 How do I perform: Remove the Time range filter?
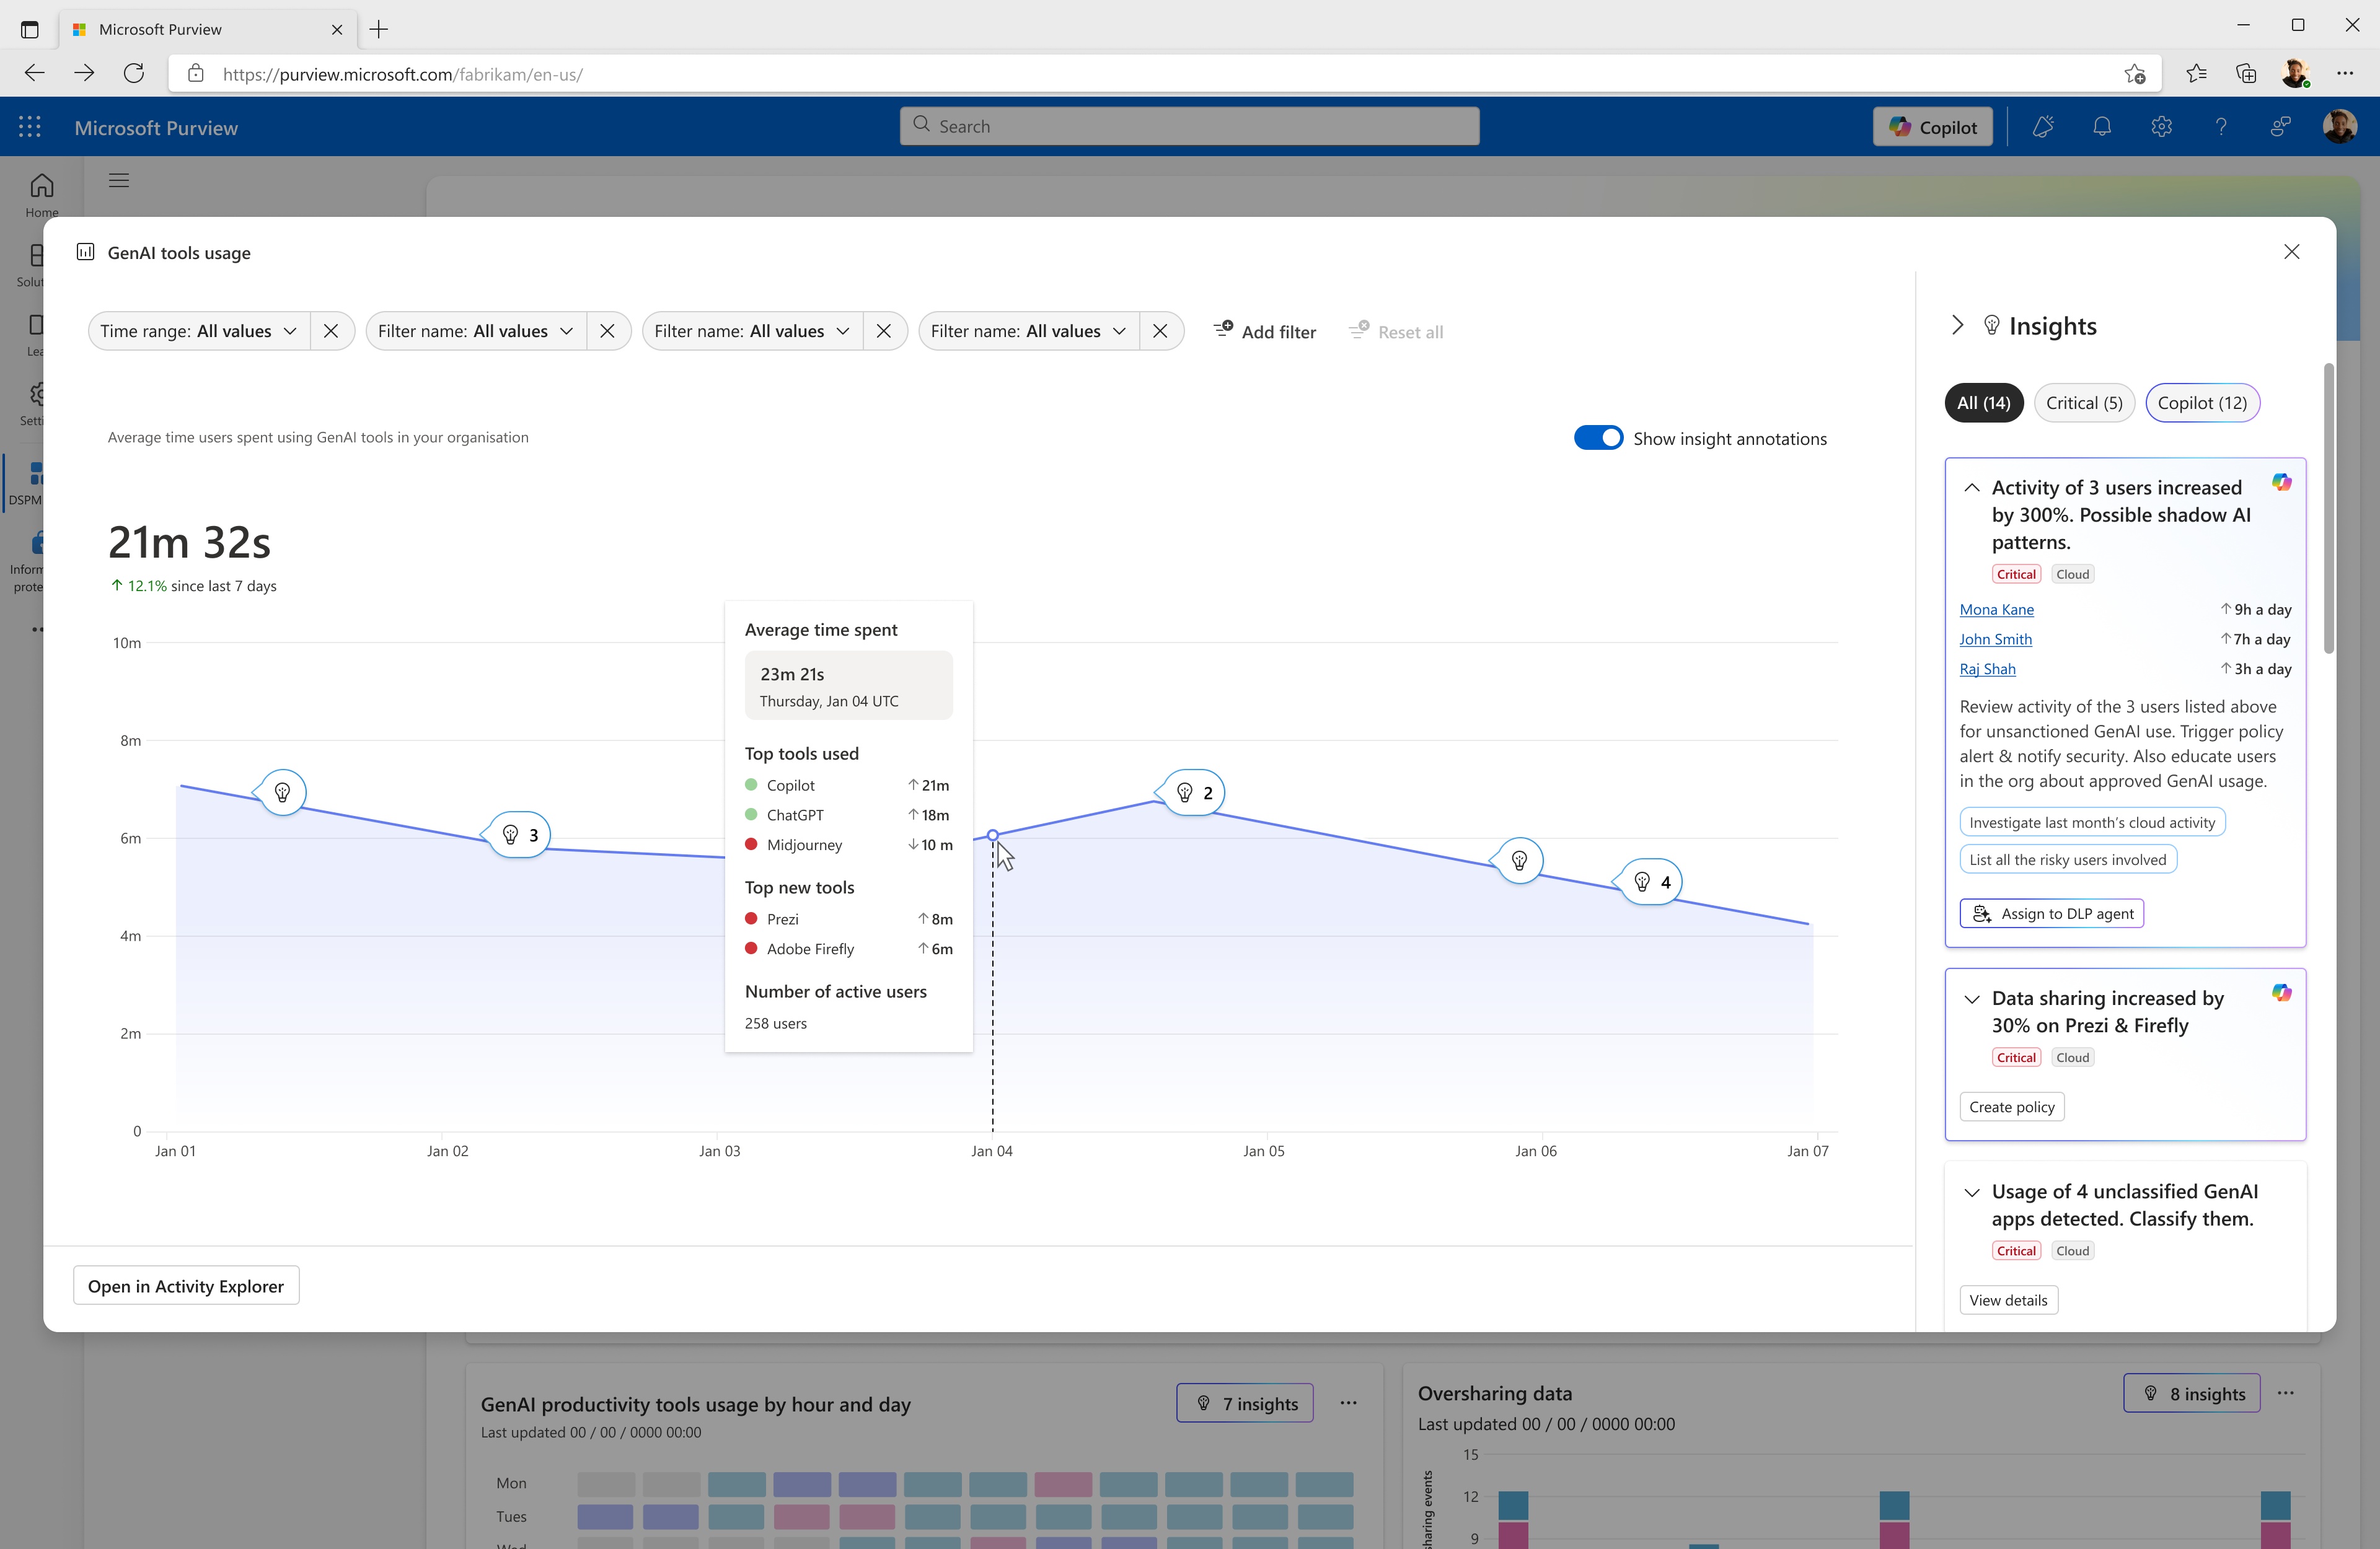tap(331, 331)
